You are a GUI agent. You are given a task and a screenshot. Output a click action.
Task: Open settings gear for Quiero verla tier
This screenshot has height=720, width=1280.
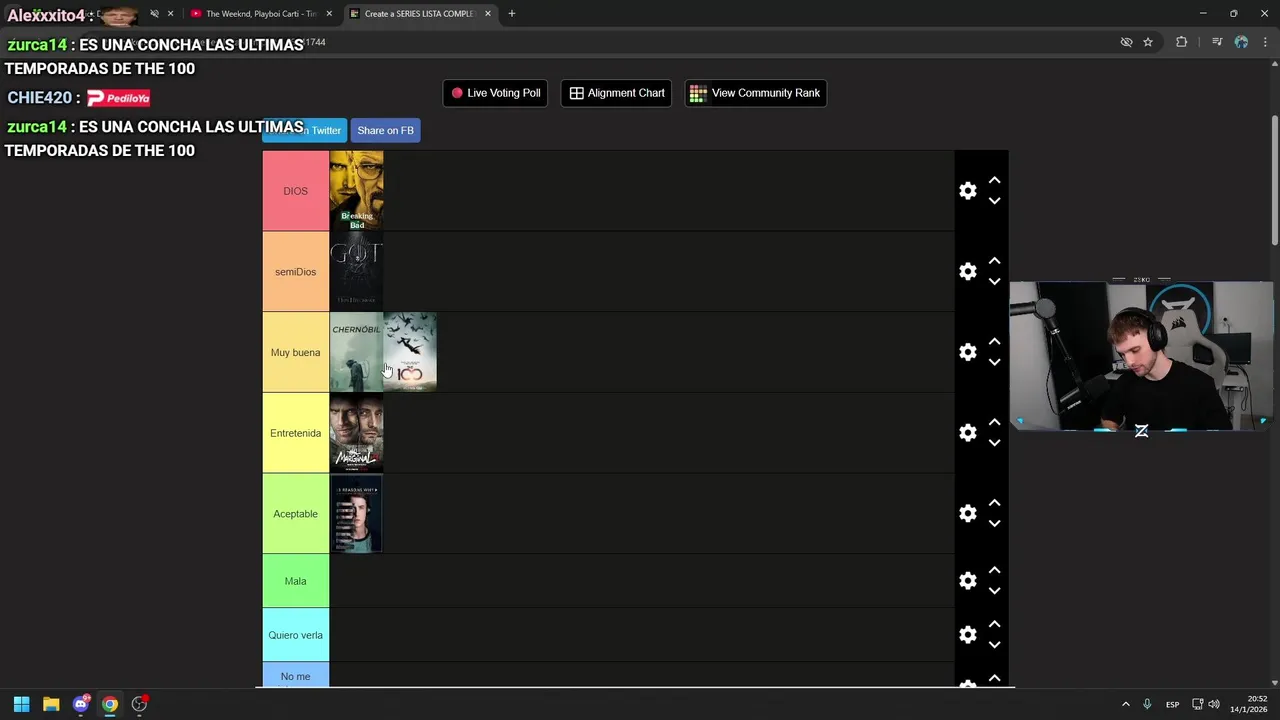click(x=967, y=635)
